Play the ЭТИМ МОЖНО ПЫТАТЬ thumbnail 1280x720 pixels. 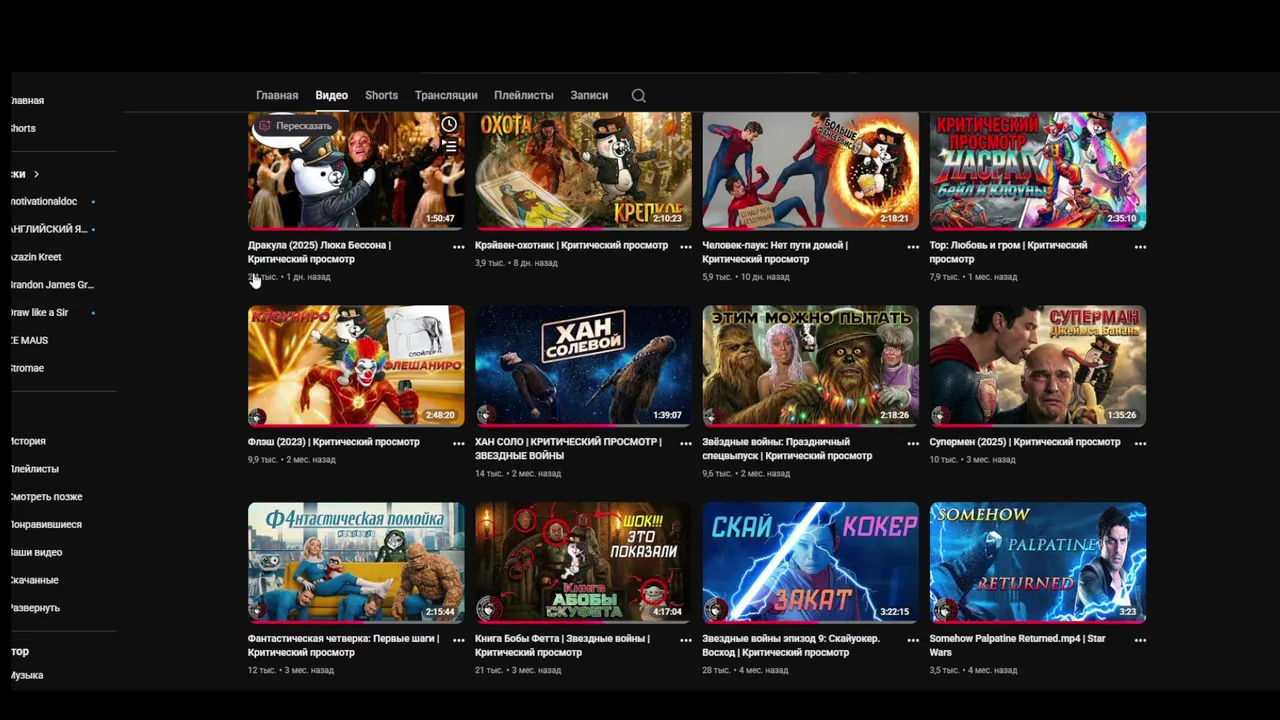pyautogui.click(x=810, y=366)
